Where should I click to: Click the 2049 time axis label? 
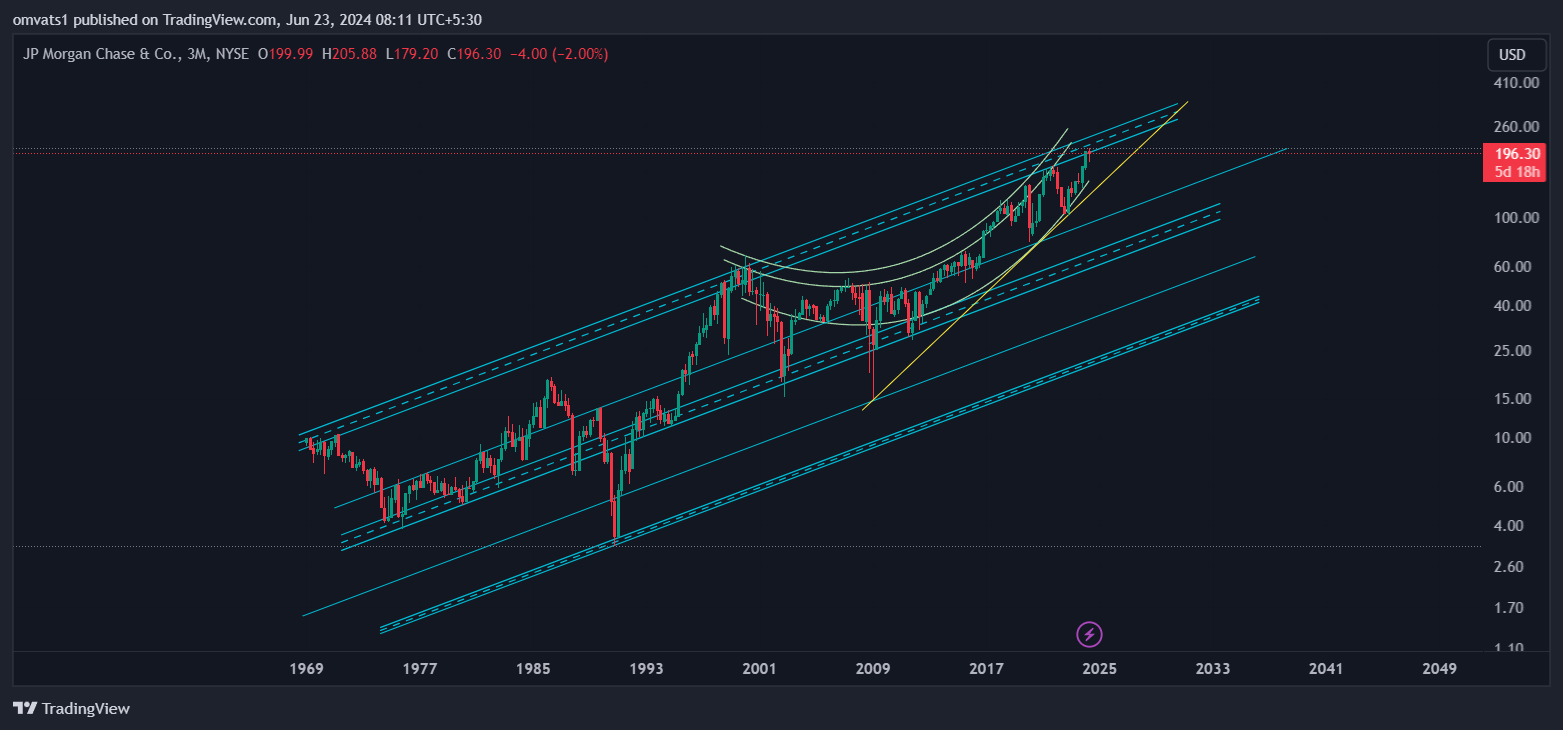pyautogui.click(x=1439, y=668)
